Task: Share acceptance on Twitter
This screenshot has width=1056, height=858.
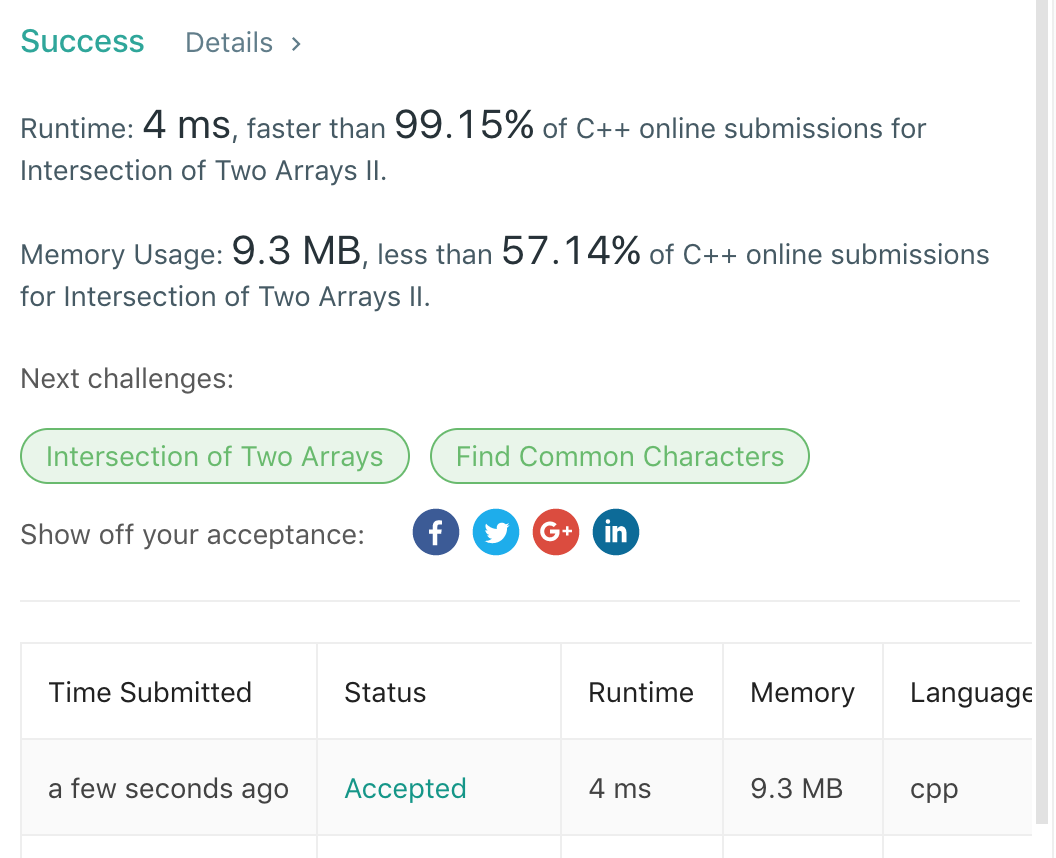Action: click(496, 533)
